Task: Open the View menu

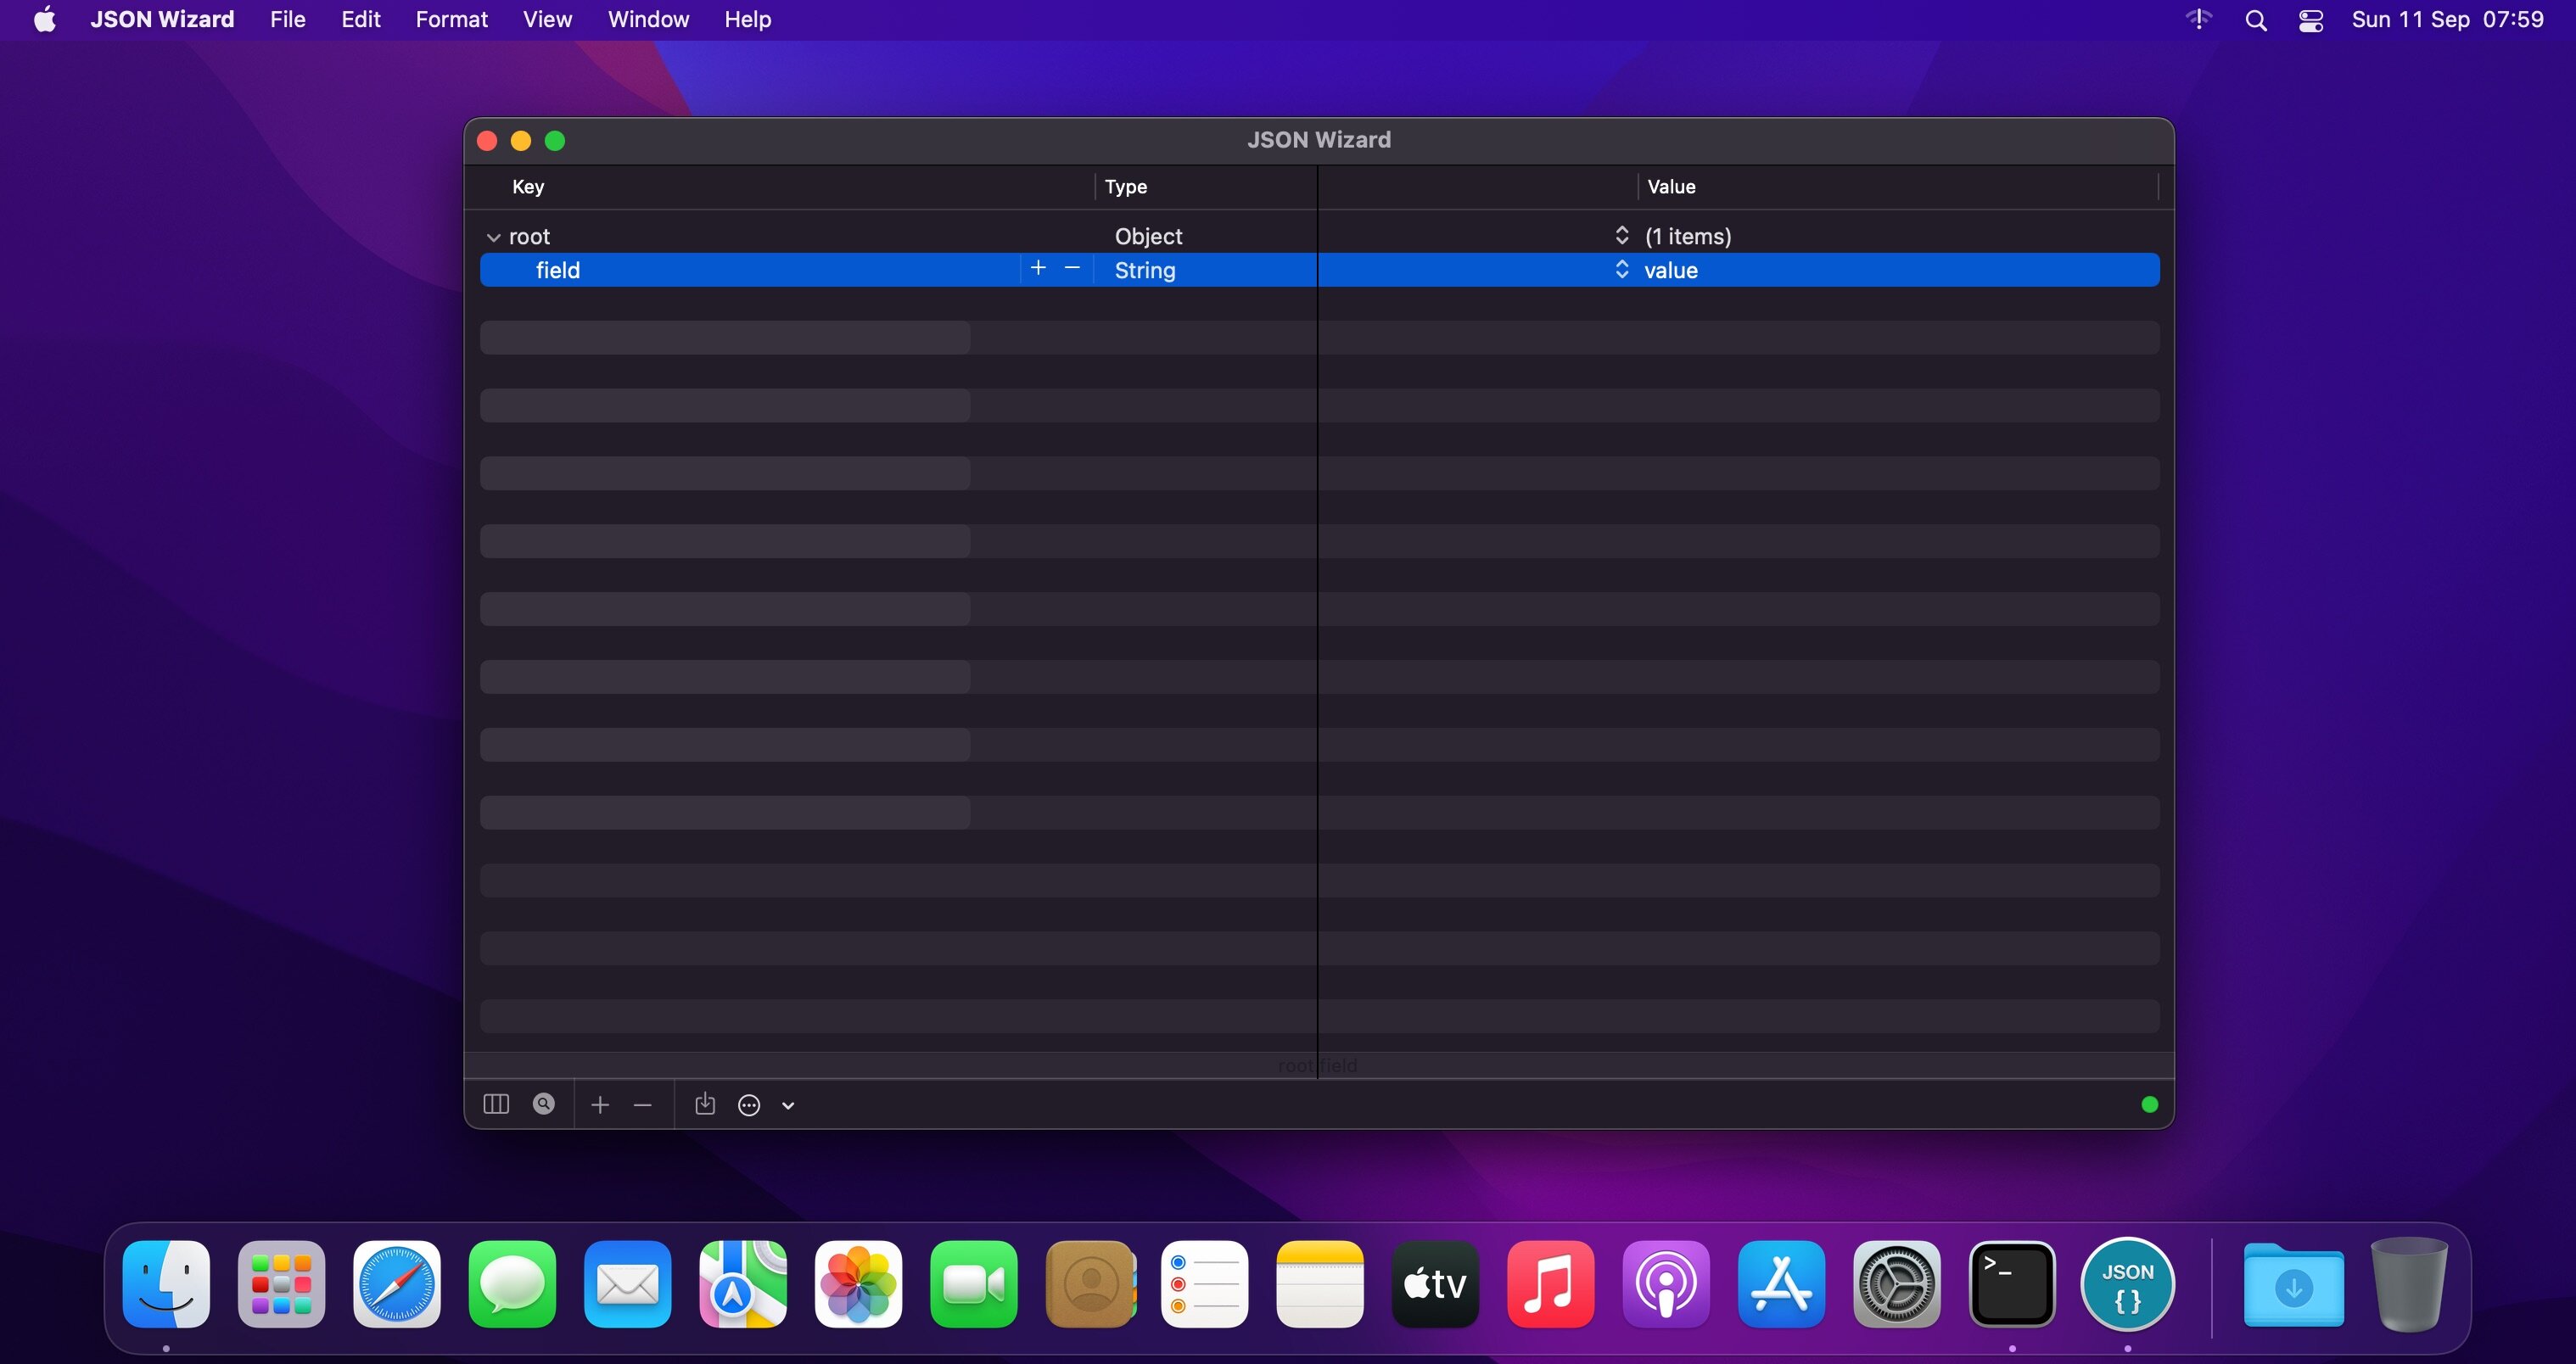Action: tap(547, 20)
